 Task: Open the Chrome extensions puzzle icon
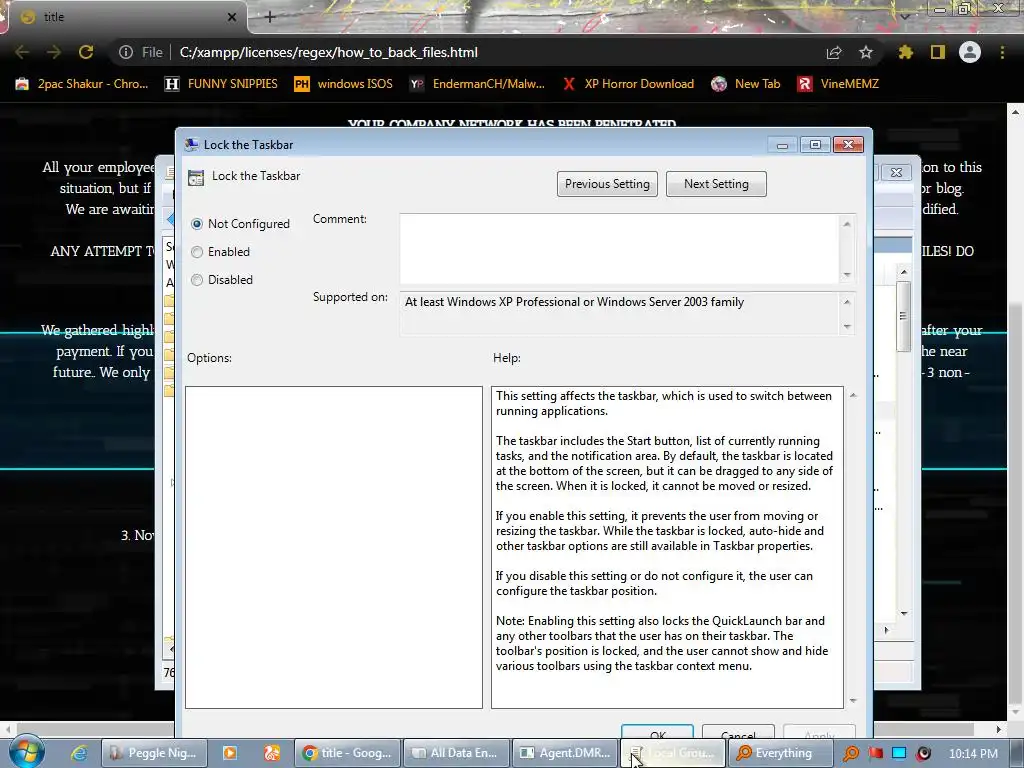click(x=905, y=52)
